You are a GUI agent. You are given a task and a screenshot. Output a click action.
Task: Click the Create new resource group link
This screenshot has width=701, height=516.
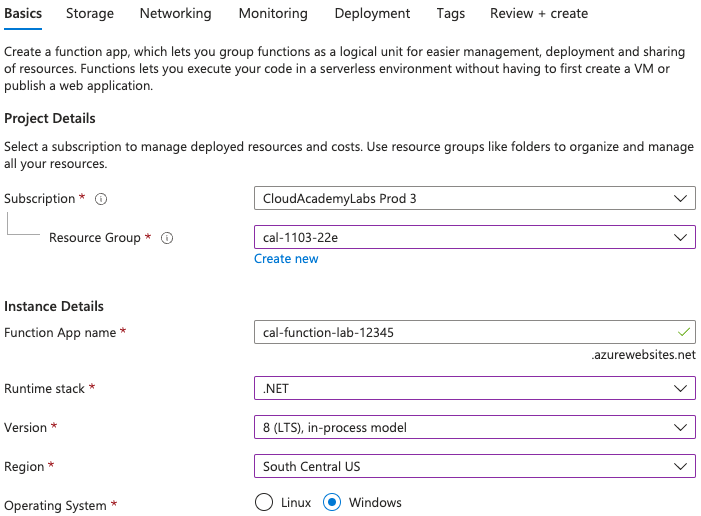pos(286,259)
